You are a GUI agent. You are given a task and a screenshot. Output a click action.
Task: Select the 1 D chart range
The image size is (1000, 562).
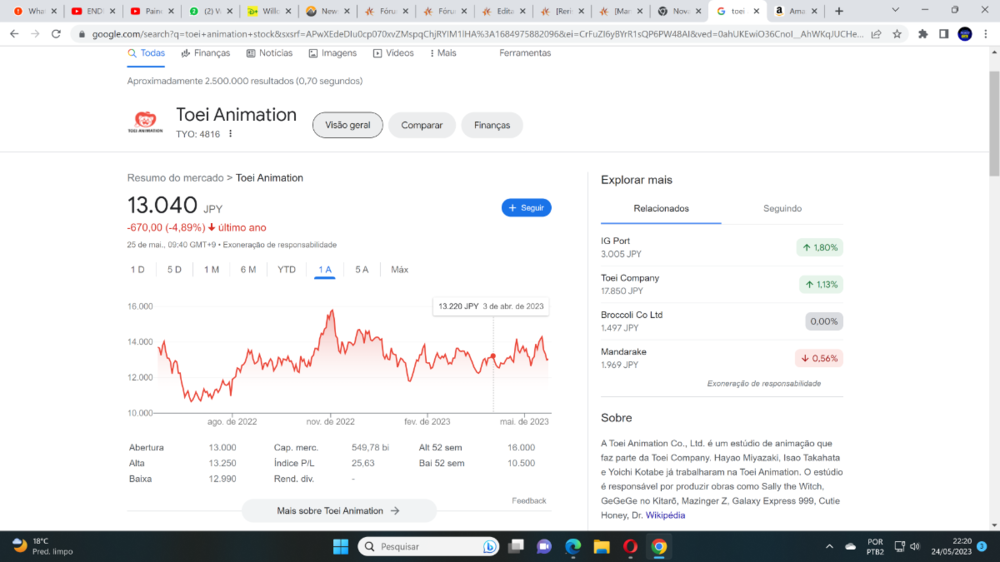point(137,270)
